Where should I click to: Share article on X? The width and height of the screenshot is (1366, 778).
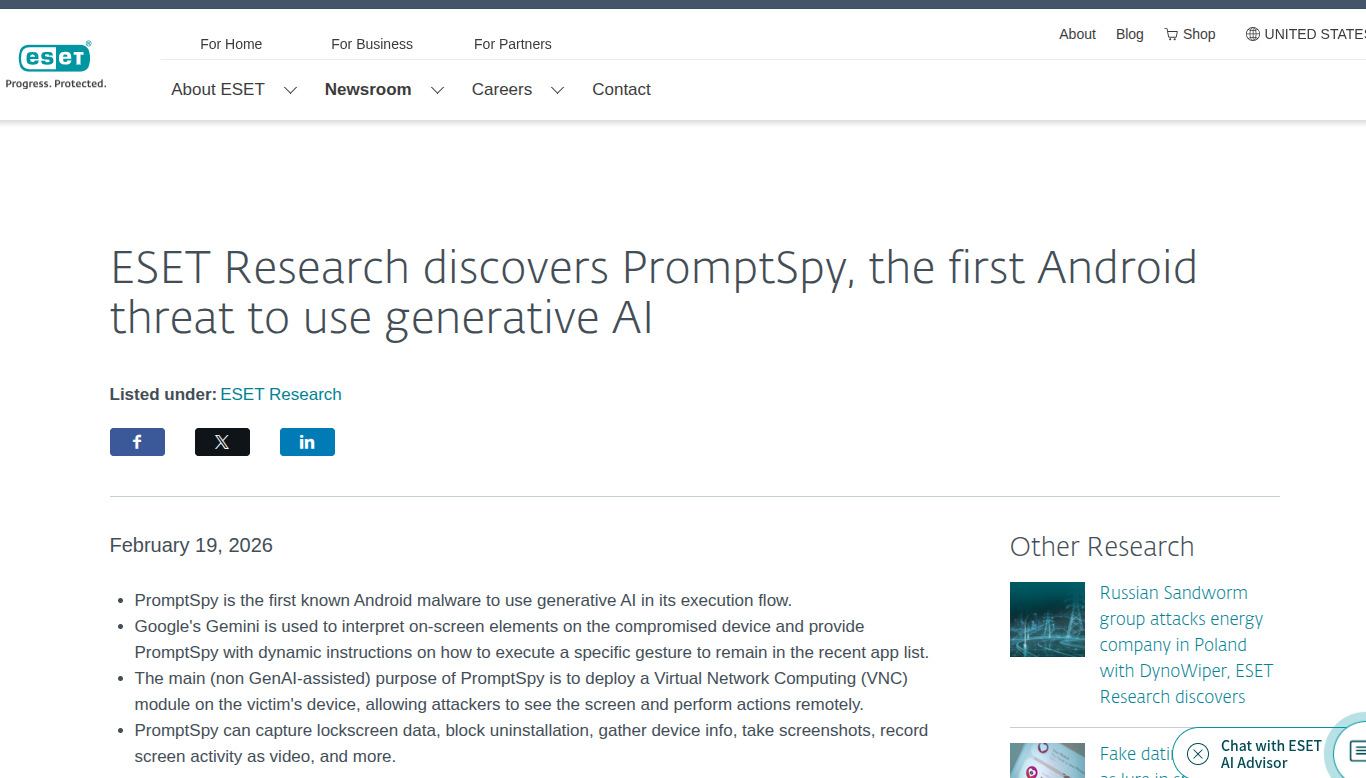pos(222,442)
